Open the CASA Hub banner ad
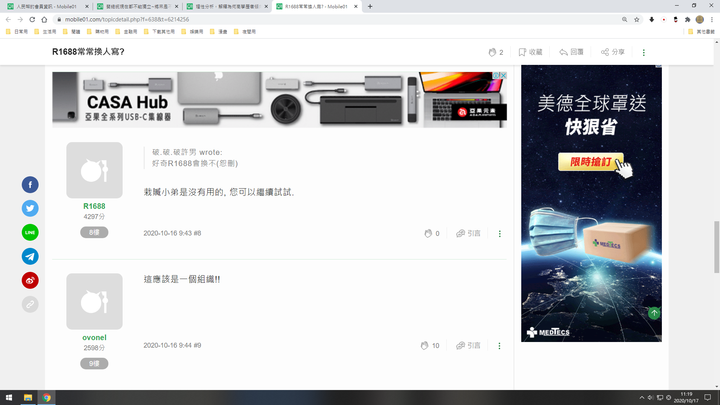 pos(279,100)
